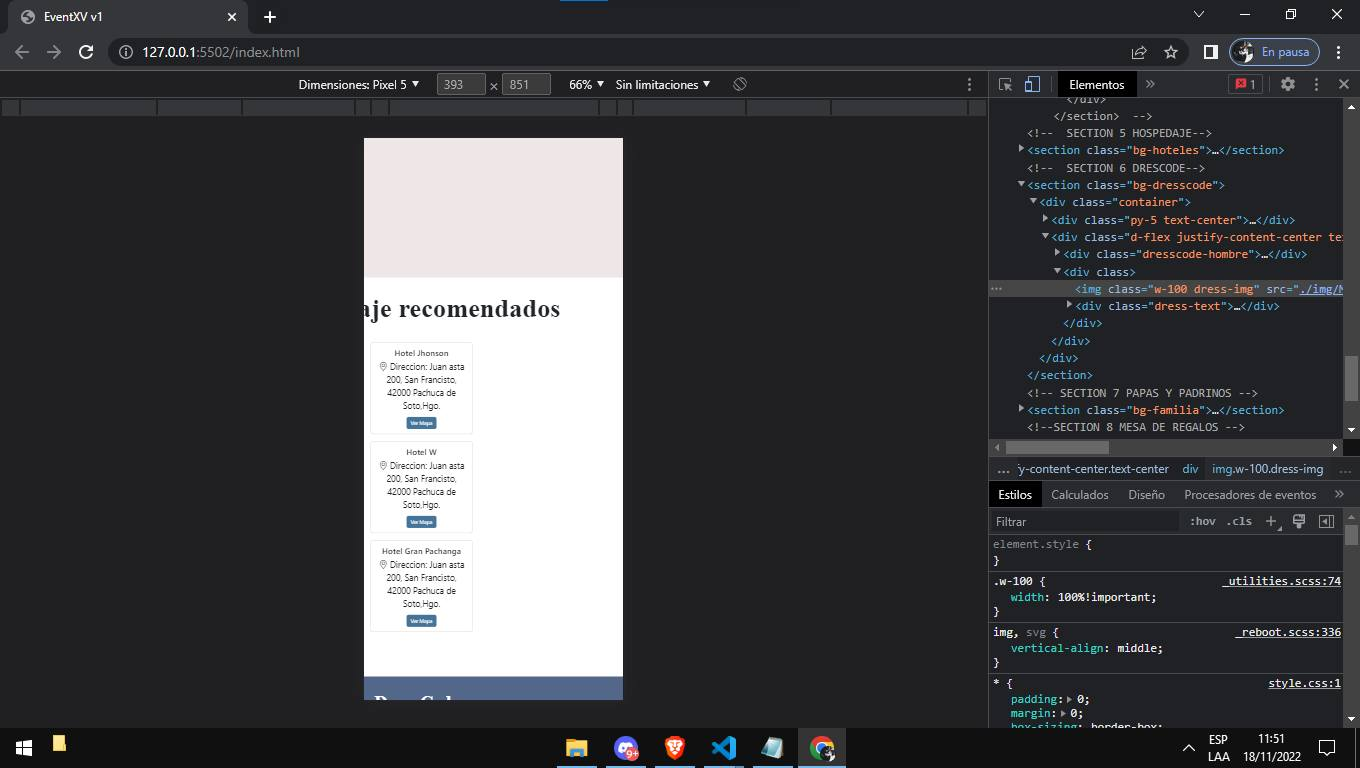Activate the inspect element picker icon
The width and height of the screenshot is (1360, 768).
tap(1006, 85)
